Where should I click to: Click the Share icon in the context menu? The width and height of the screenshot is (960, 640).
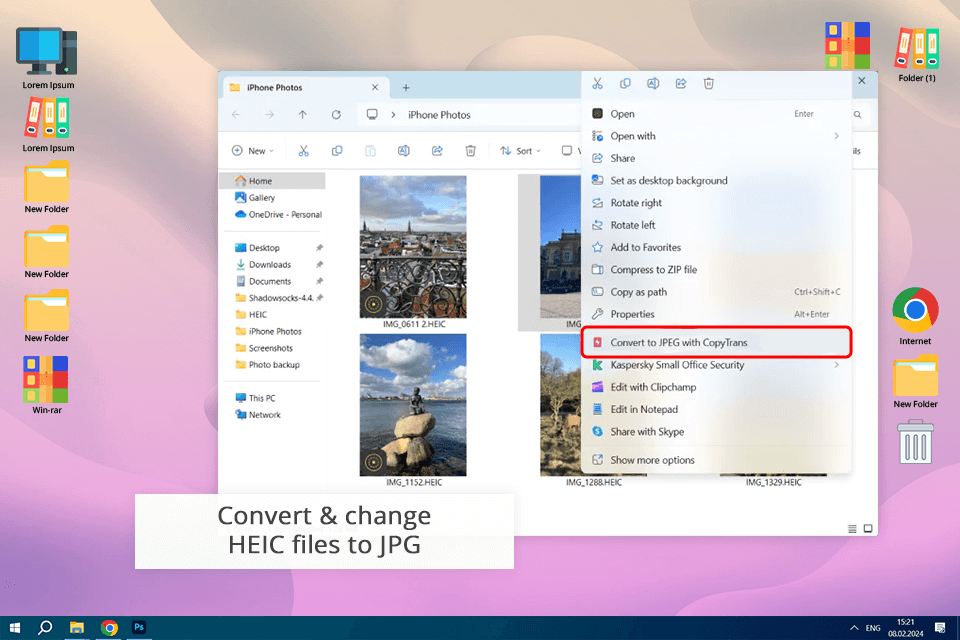[681, 83]
